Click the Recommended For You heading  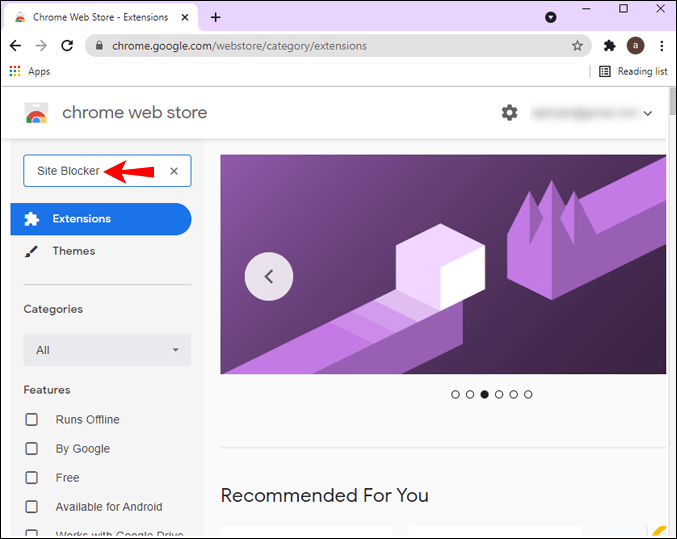pyautogui.click(x=325, y=495)
